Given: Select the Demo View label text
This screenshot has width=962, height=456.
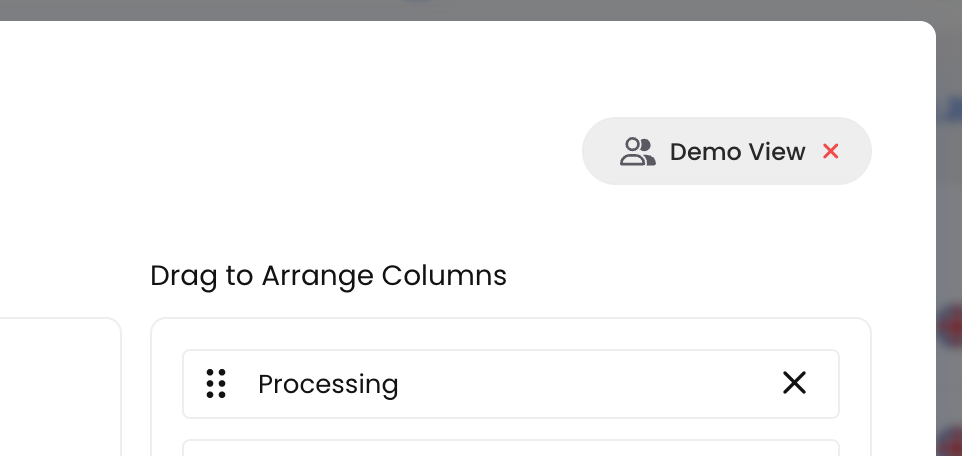Looking at the screenshot, I should tap(737, 152).
